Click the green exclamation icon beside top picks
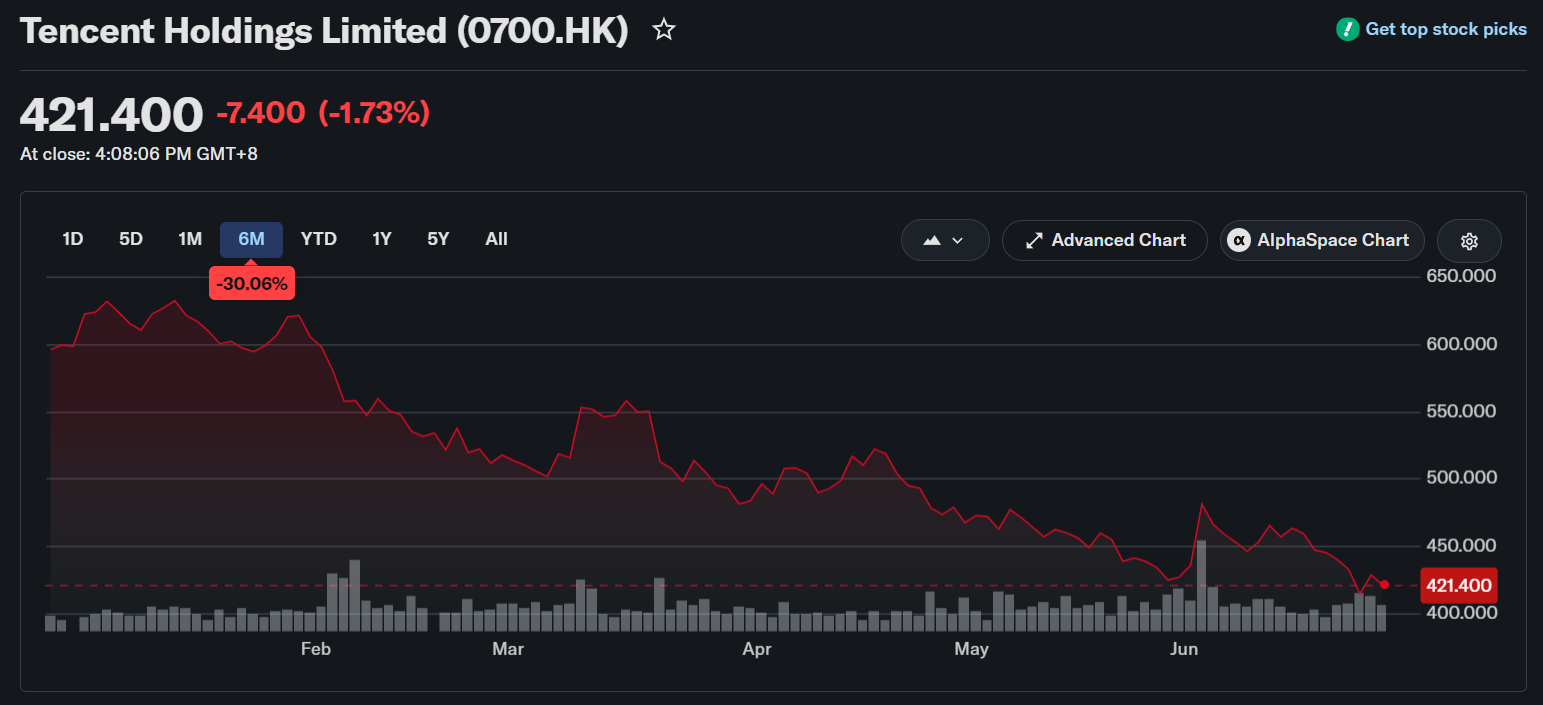1543x705 pixels. (1347, 29)
